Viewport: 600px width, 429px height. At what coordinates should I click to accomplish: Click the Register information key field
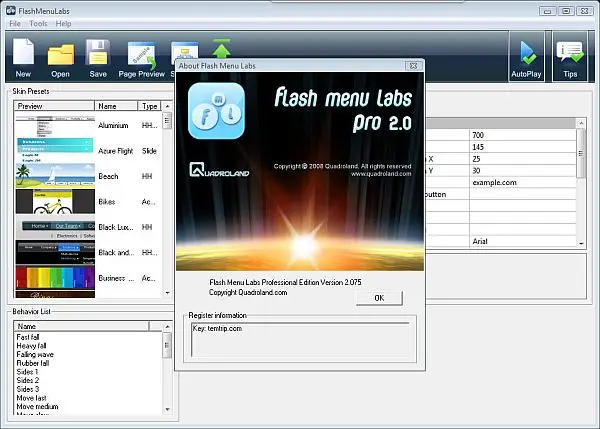click(x=300, y=339)
